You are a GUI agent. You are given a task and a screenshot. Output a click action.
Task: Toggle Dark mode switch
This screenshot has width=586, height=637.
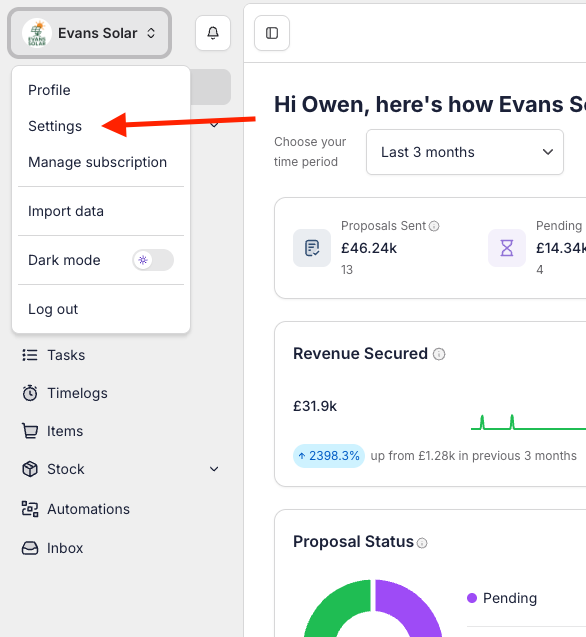pyautogui.click(x=153, y=260)
